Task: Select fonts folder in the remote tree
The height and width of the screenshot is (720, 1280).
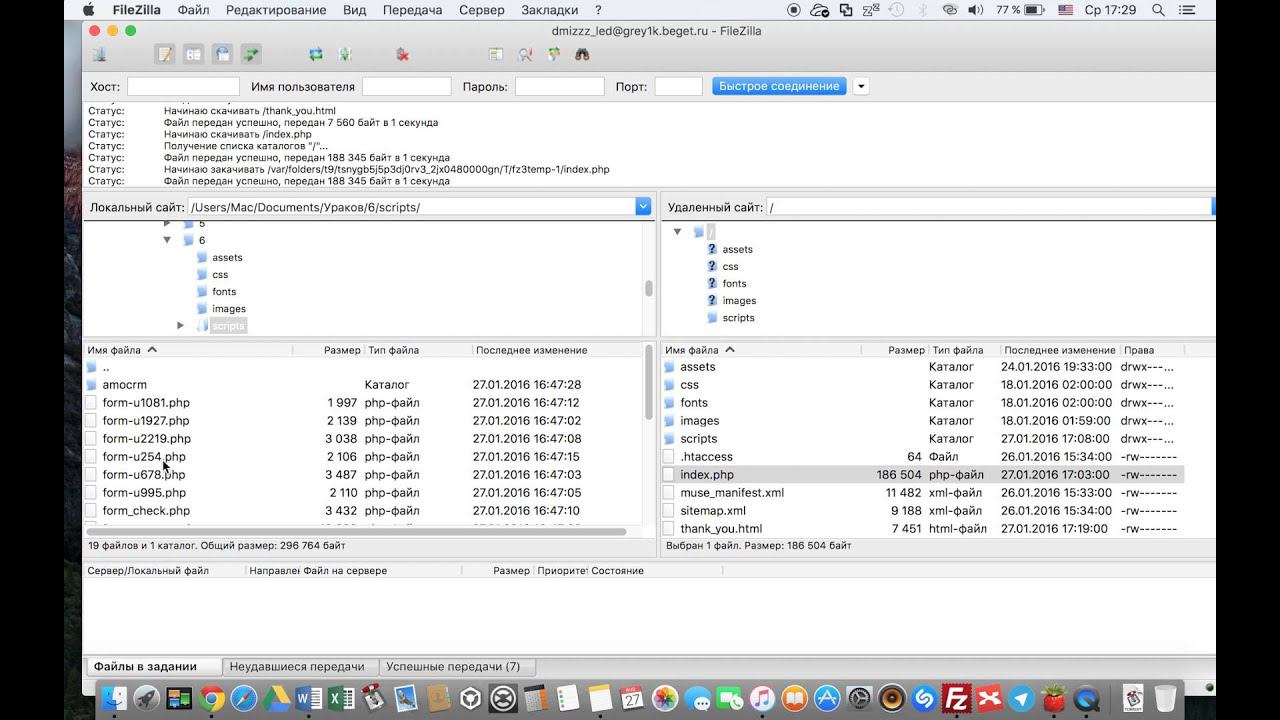Action: coord(734,284)
